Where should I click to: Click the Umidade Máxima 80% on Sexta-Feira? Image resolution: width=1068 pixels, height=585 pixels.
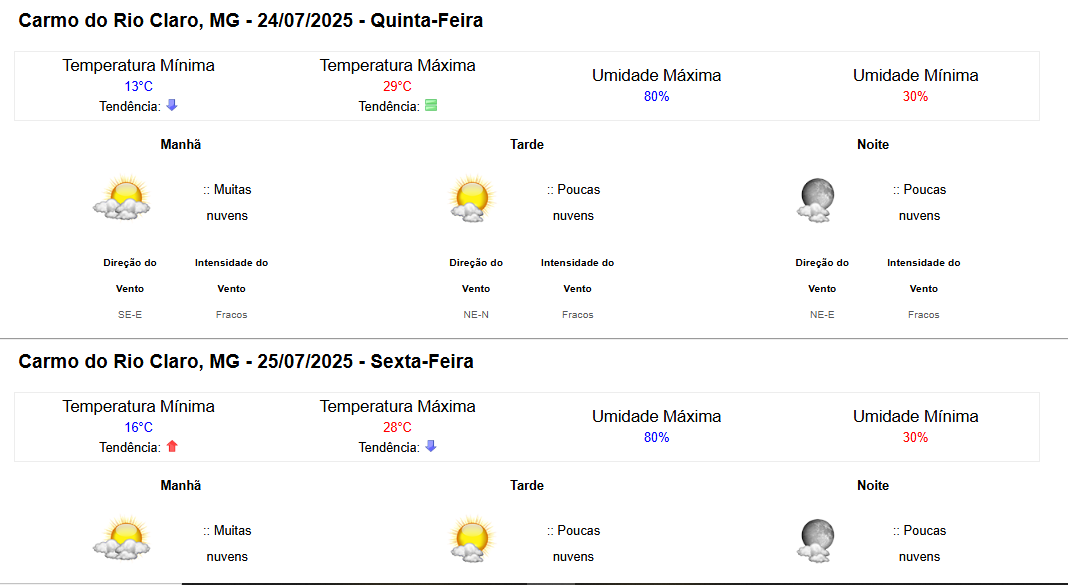click(657, 437)
